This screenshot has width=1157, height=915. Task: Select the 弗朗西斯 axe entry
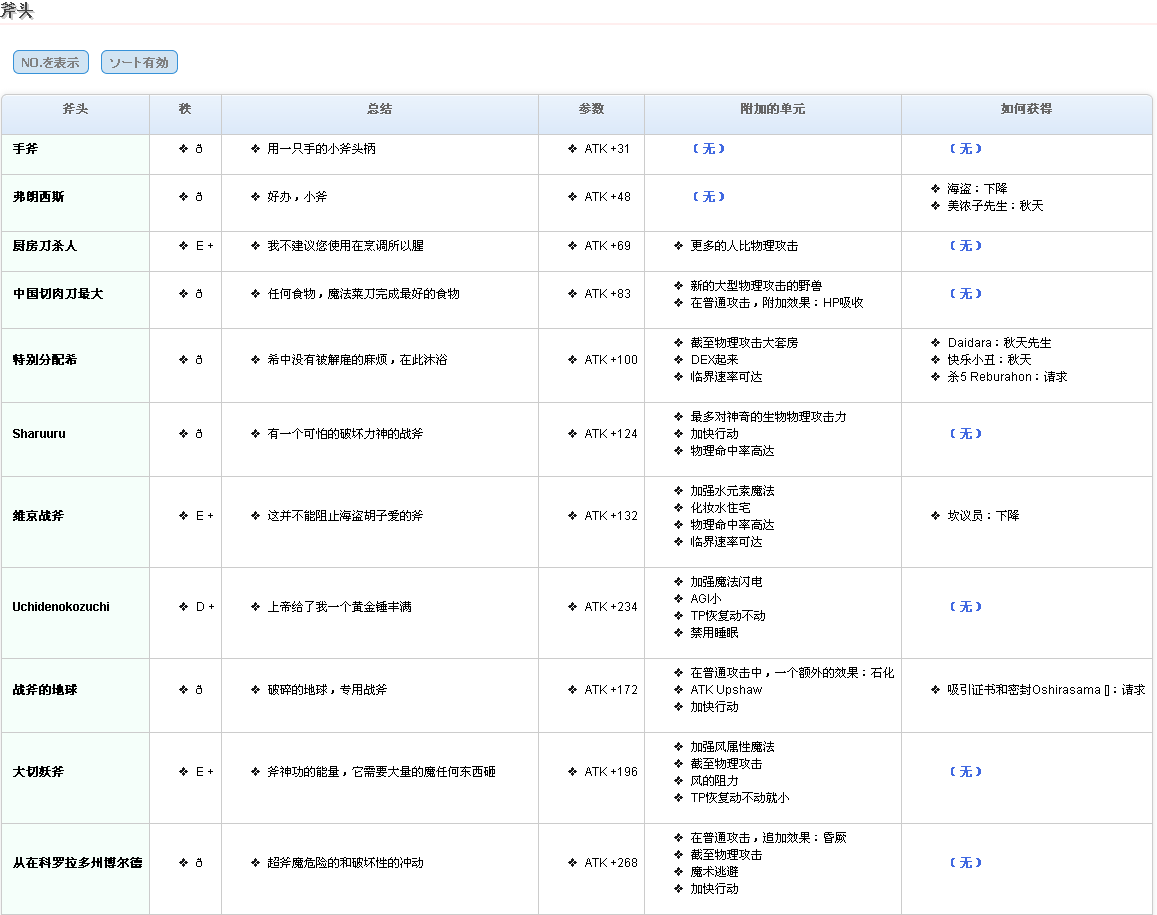(38, 197)
